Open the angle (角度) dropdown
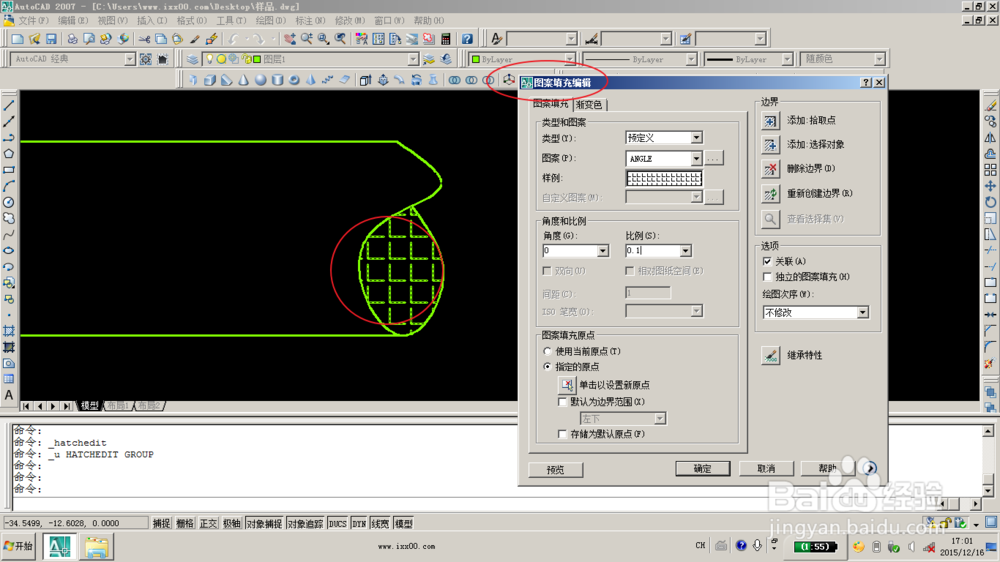Screen dimensions: 1000x562 (x=603, y=251)
